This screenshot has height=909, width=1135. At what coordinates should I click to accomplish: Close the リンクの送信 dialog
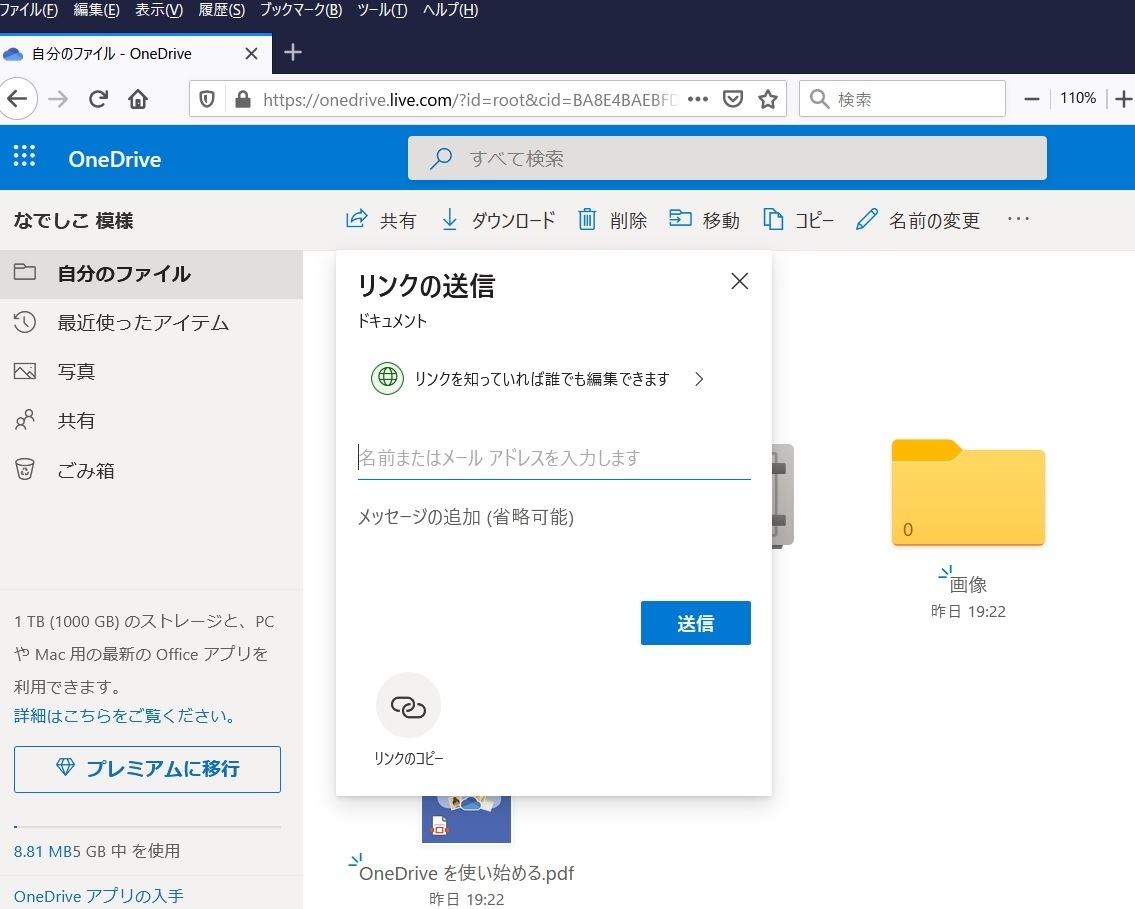tap(740, 281)
